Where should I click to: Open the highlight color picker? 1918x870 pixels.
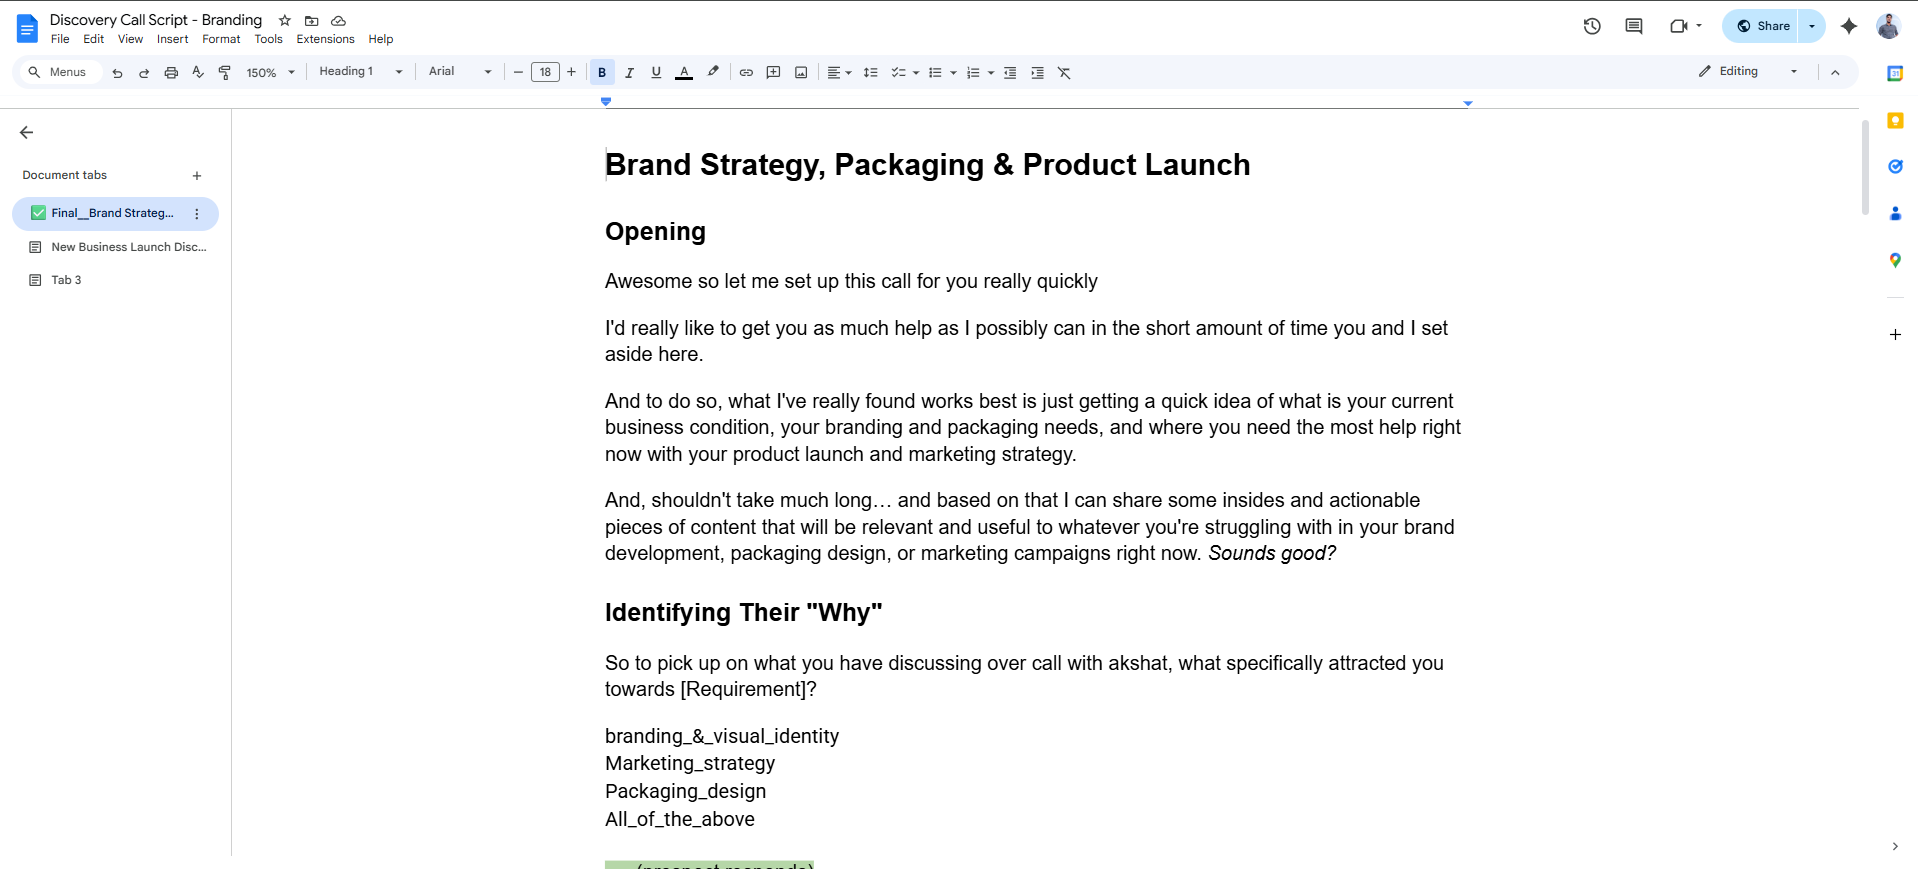(x=713, y=72)
